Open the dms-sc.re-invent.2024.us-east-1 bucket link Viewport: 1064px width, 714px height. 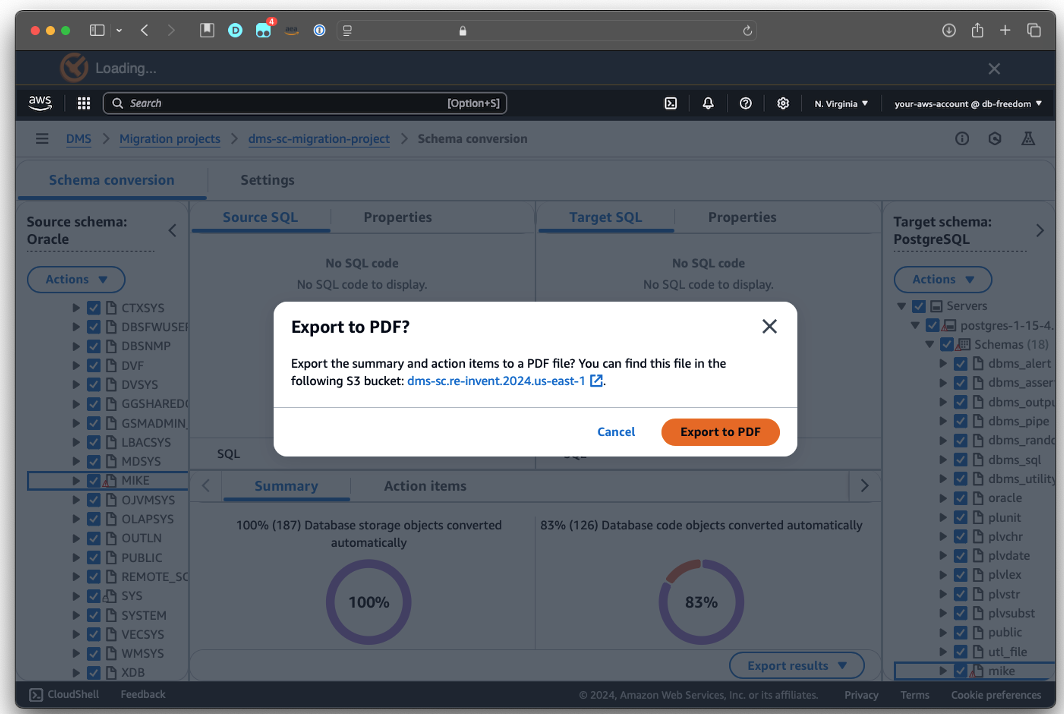click(x=496, y=381)
